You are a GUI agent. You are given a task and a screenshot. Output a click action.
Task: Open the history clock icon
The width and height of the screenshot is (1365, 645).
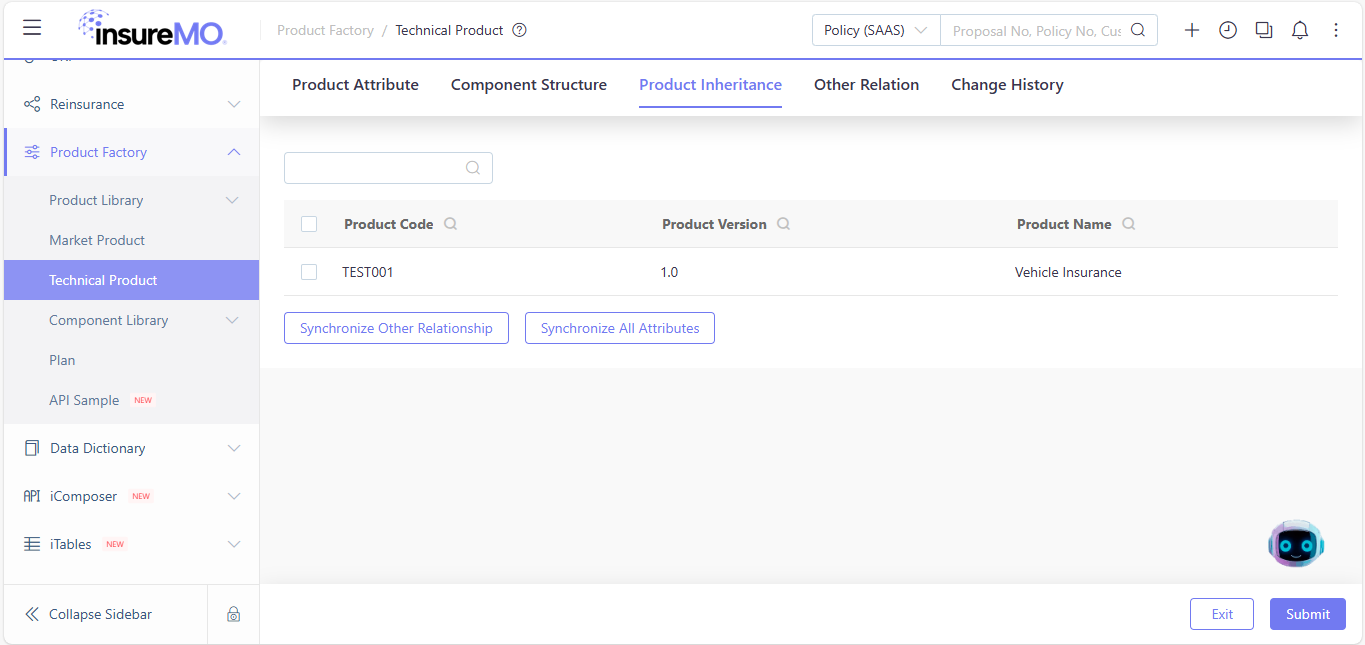tap(1228, 30)
